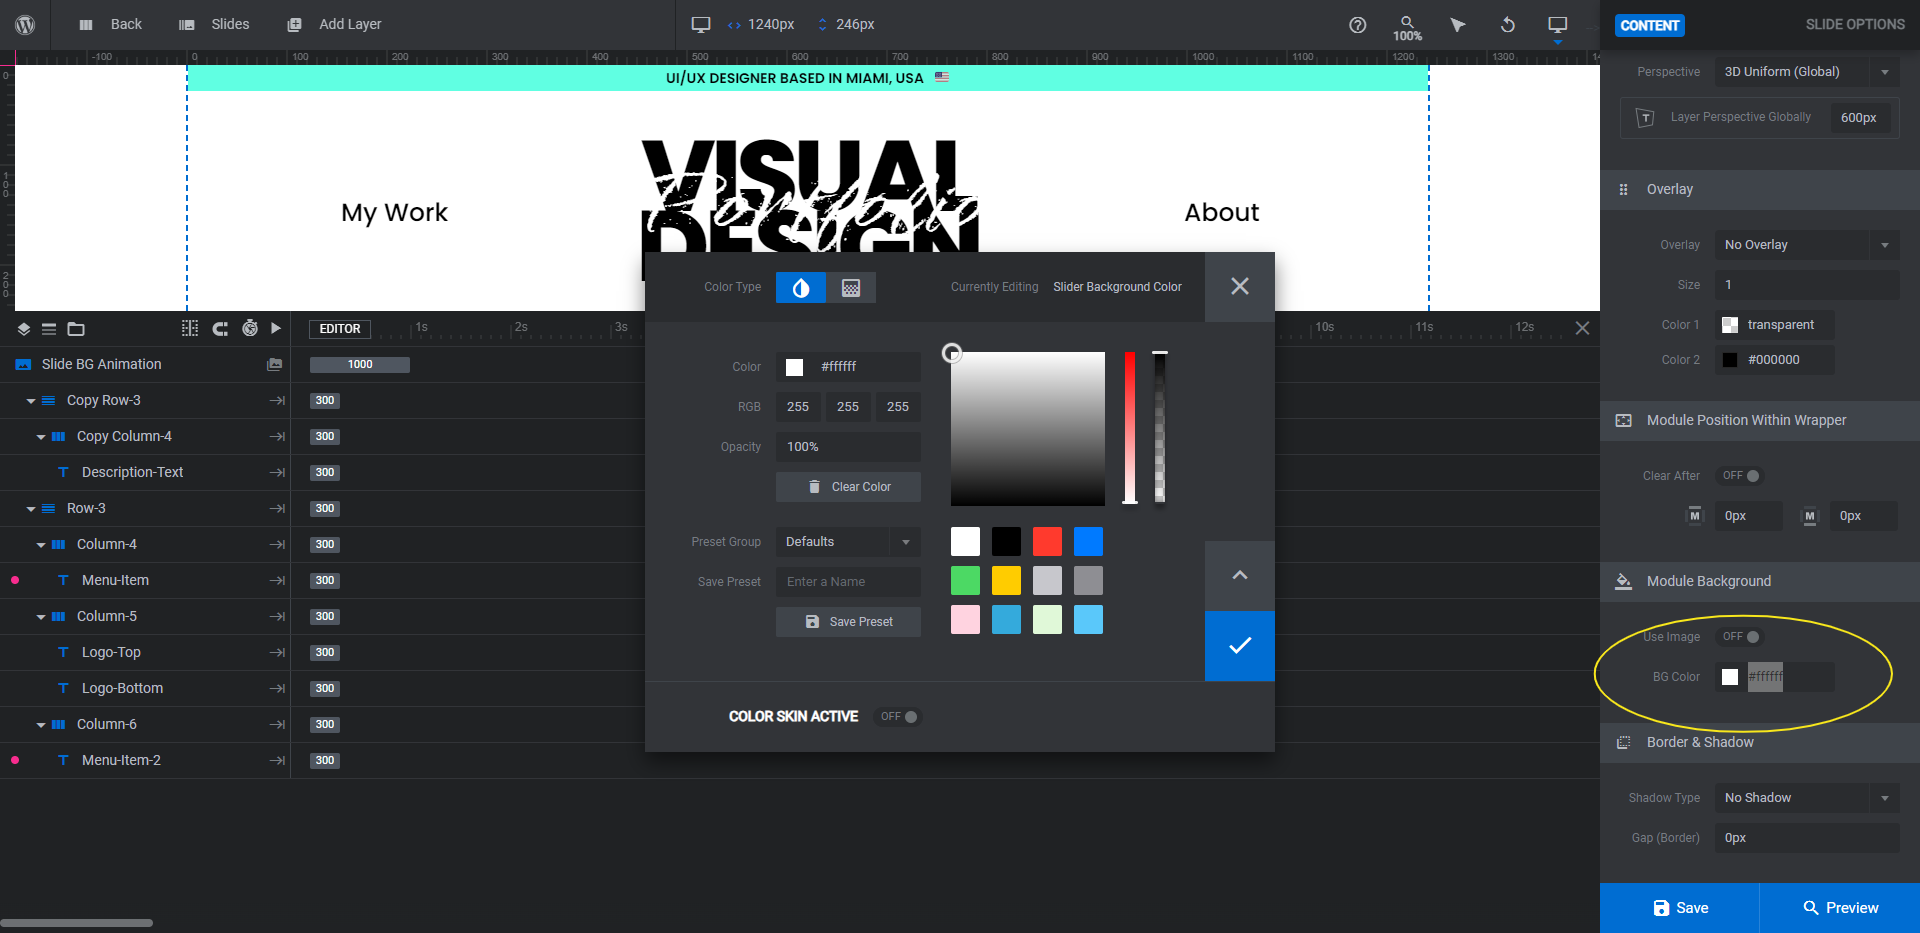Toggle Use Image switch

1740,637
